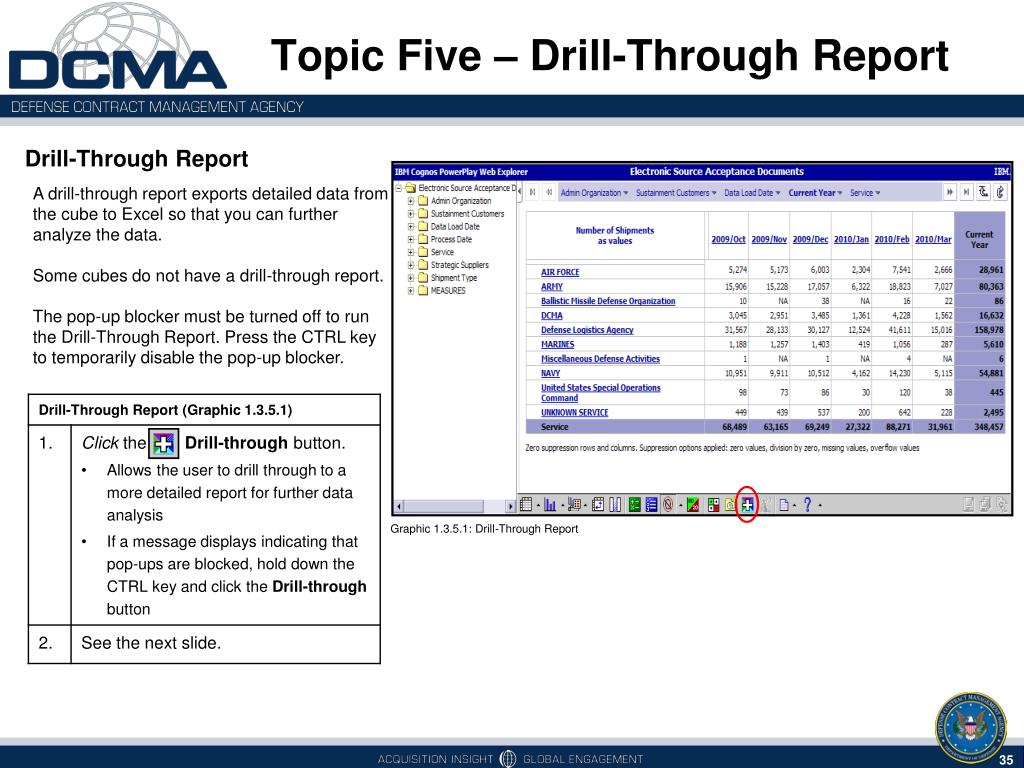Click the Ballistic Missile Defense Organization link
This screenshot has width=1024, height=768.
pyautogui.click(x=608, y=301)
